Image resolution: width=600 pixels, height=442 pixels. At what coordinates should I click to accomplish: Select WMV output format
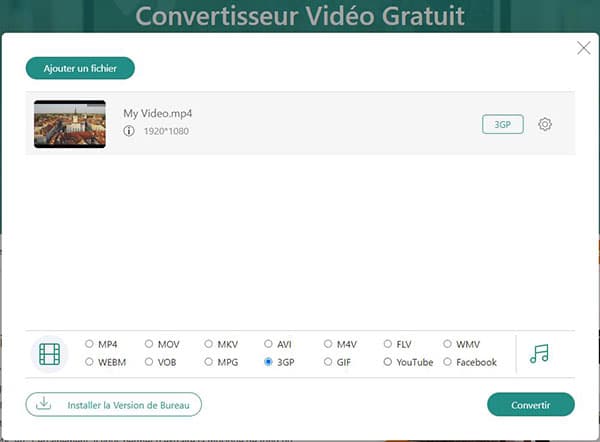(447, 344)
